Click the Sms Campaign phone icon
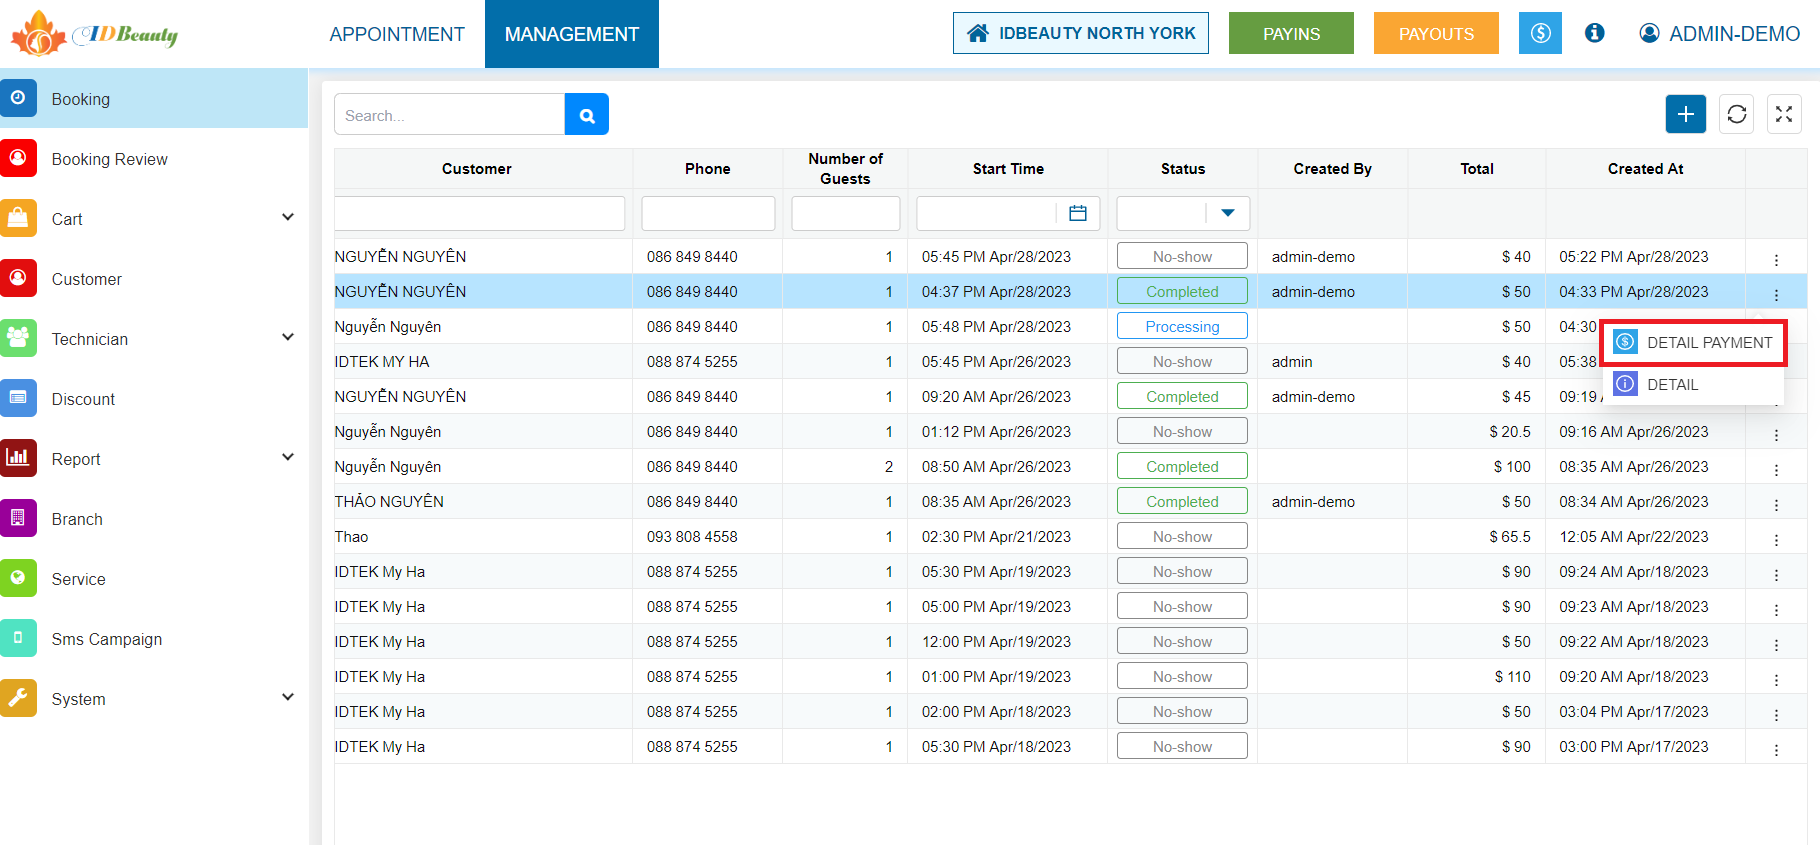 click(x=18, y=638)
